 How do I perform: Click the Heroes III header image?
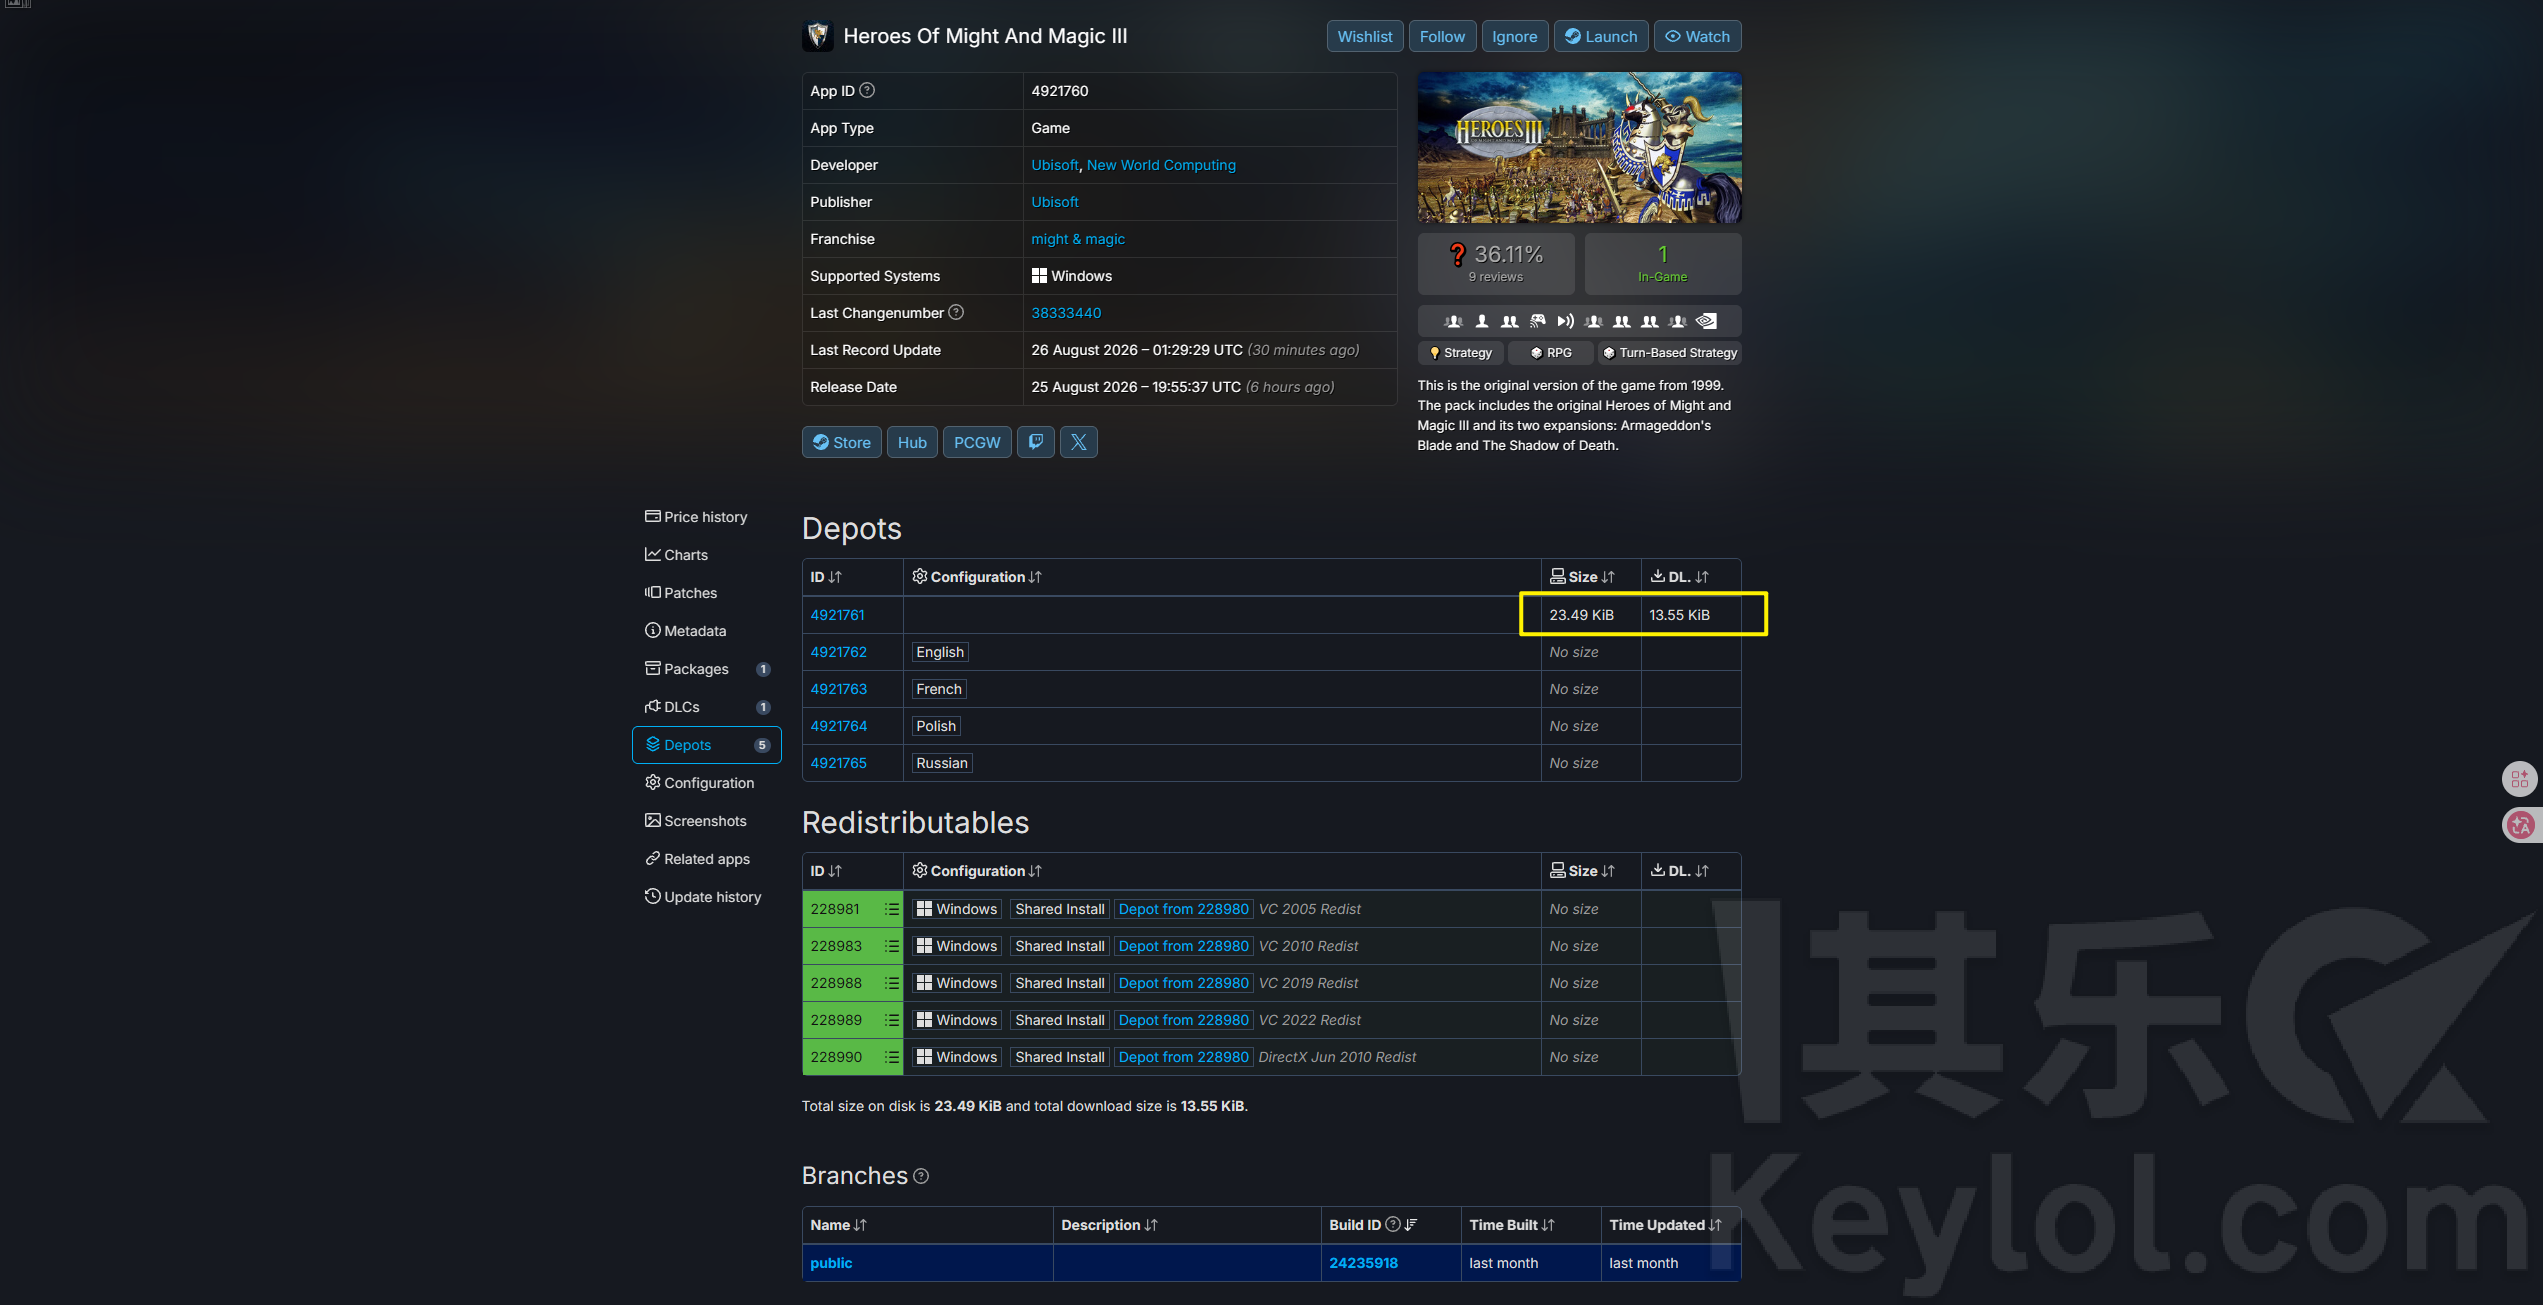tap(1579, 147)
